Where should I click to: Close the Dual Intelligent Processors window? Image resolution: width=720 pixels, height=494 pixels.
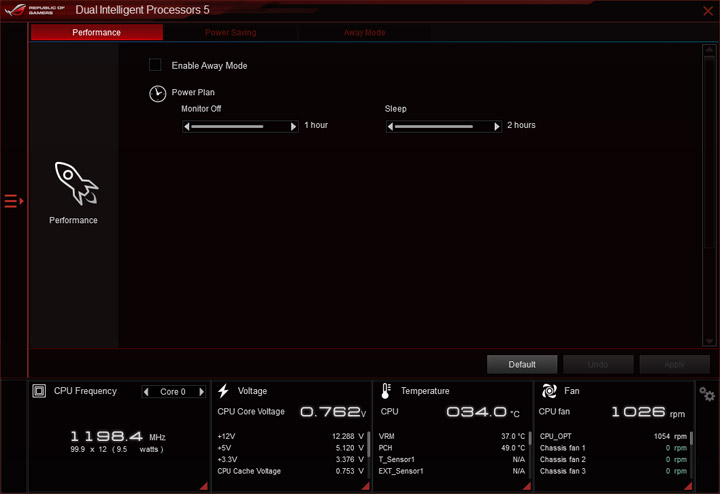click(708, 11)
